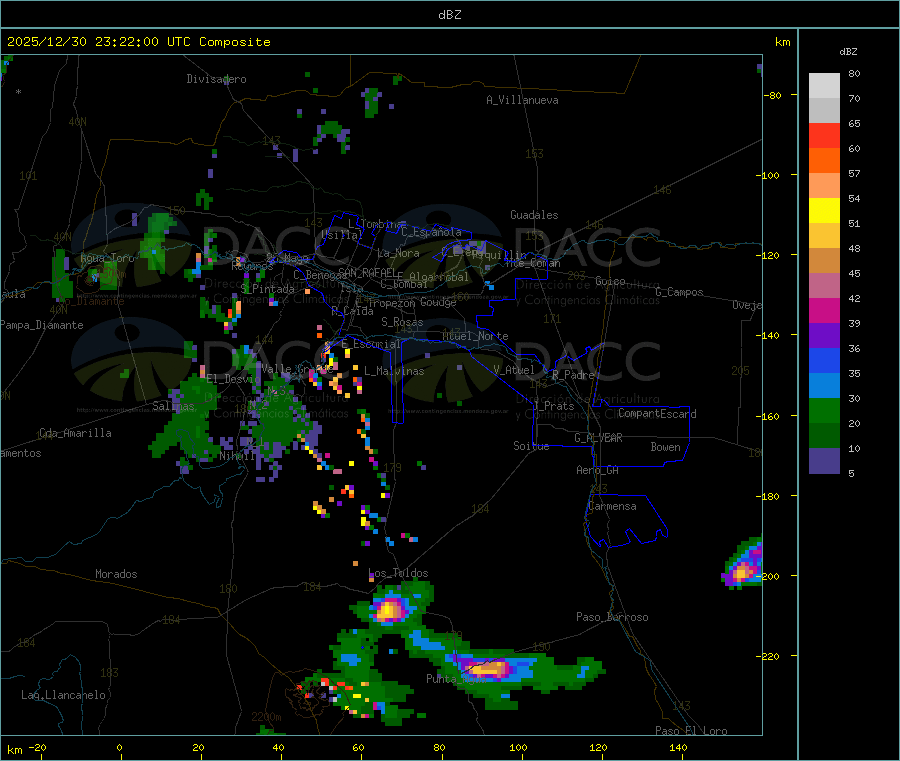Screen dimensions: 900x761
Task: Click the purple 36-39 dBZ legend swatch
Action: coord(824,336)
